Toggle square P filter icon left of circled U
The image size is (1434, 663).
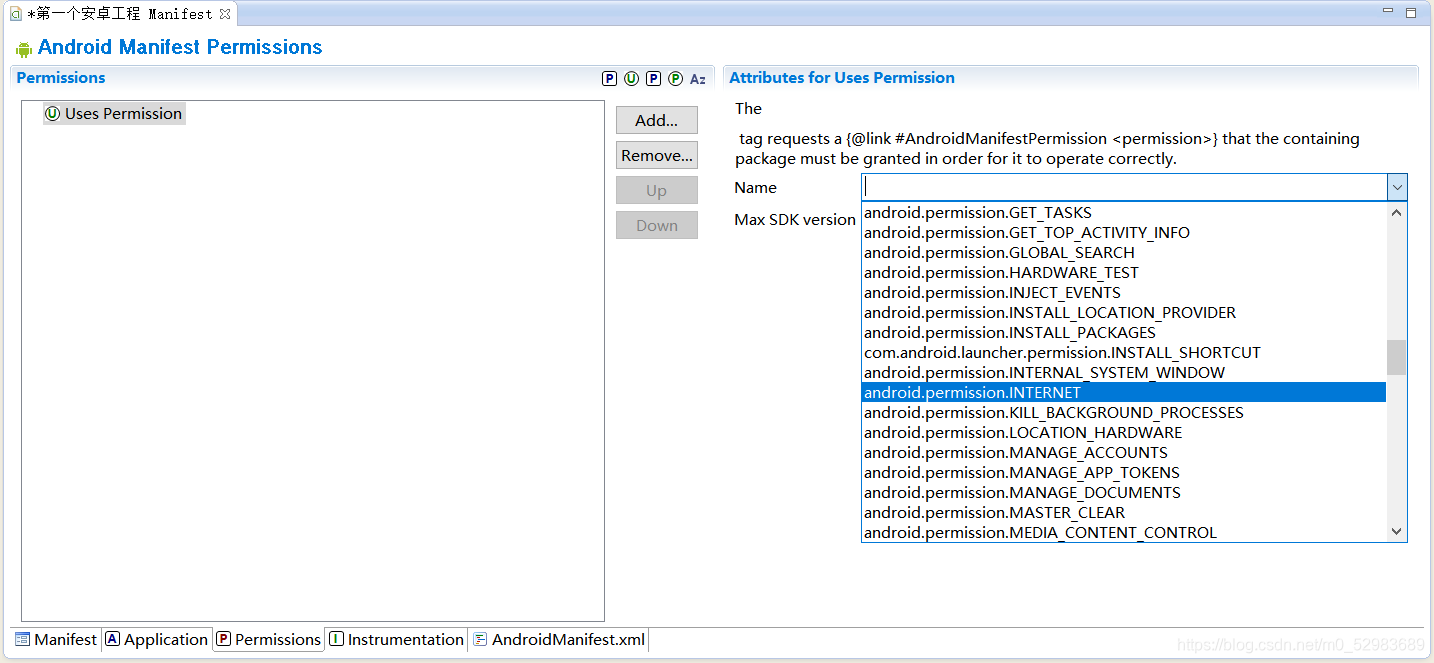609,79
